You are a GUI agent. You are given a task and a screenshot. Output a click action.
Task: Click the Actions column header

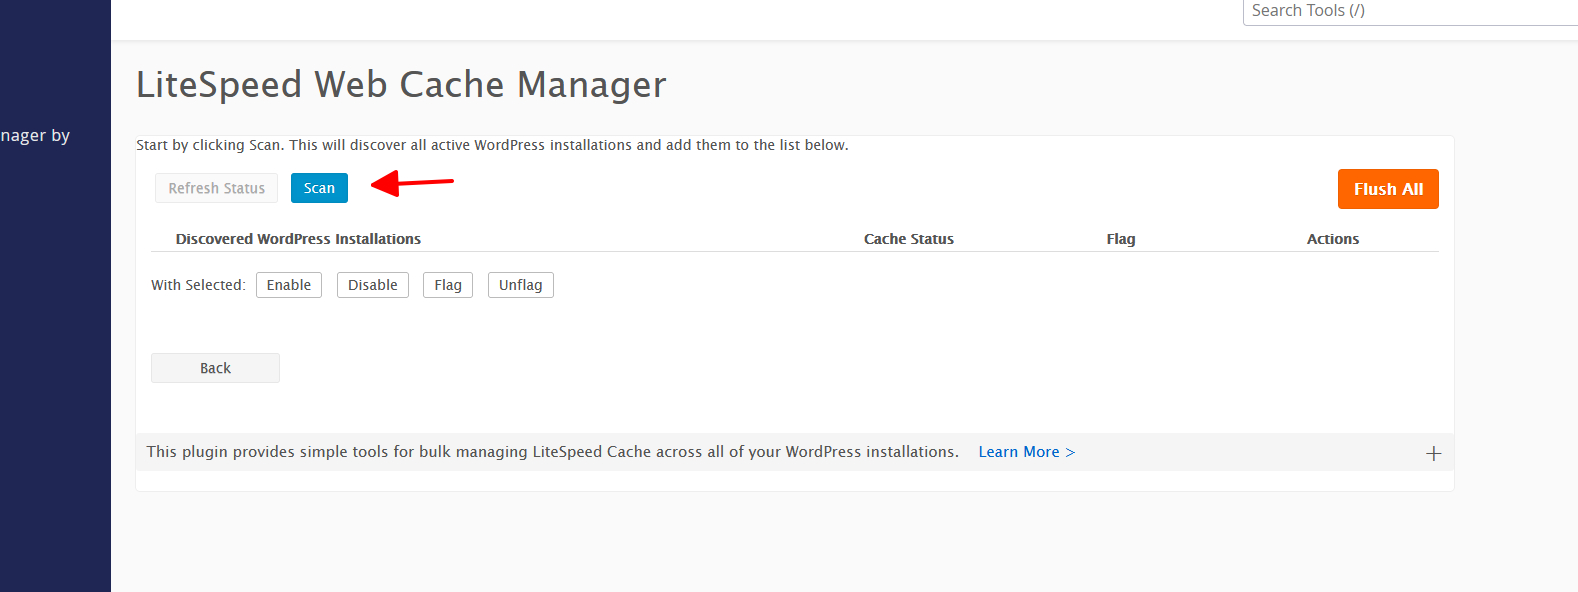tap(1333, 239)
